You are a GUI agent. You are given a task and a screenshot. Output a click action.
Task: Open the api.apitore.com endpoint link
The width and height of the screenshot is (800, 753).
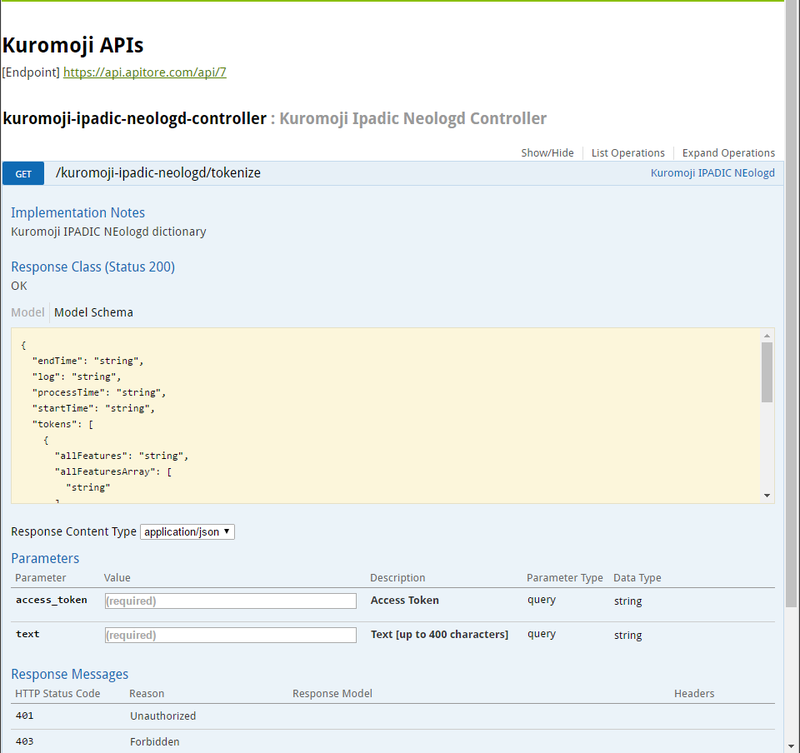[144, 72]
